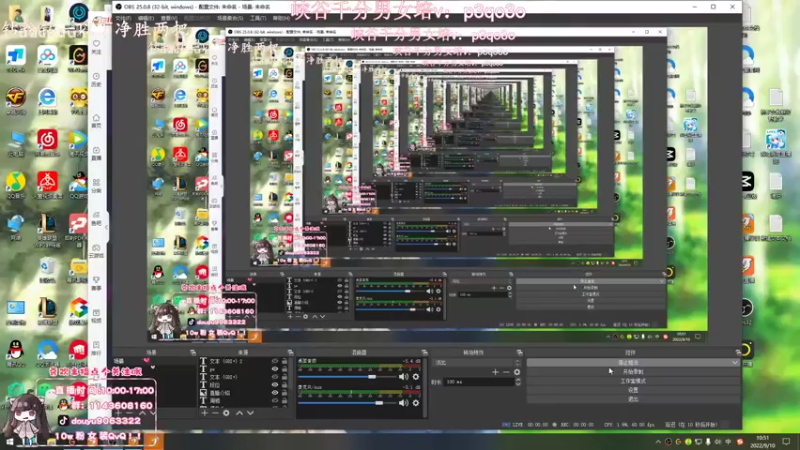The width and height of the screenshot is (800, 450).
Task: Open source properties gear icon
Action: (226, 413)
